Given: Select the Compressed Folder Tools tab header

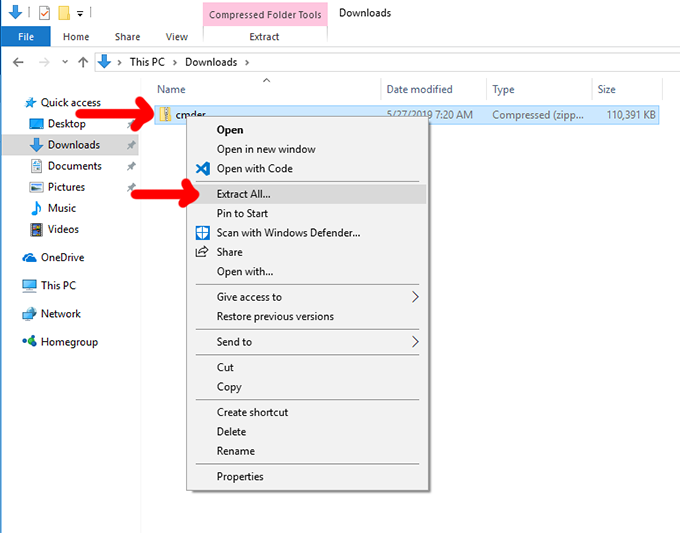Looking at the screenshot, I should (265, 14).
